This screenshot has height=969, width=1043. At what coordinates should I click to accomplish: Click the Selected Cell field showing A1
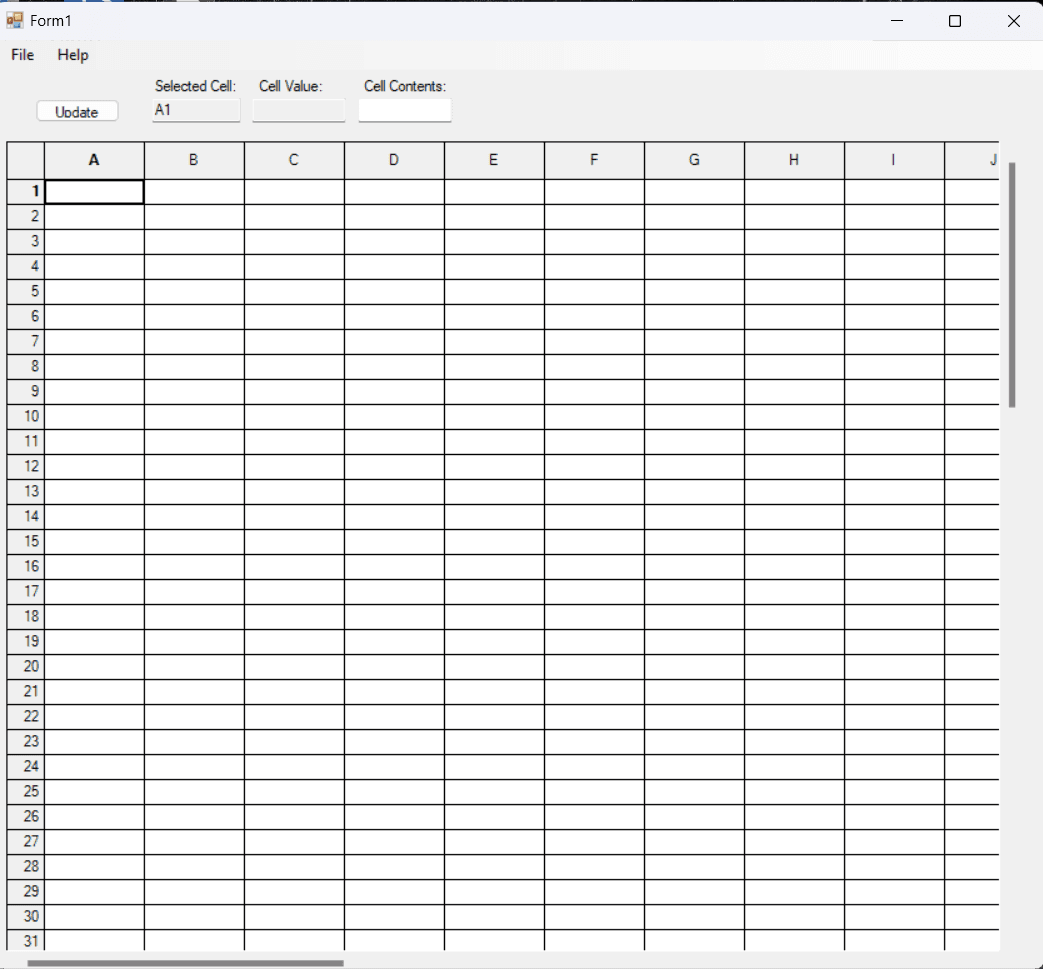pos(196,111)
